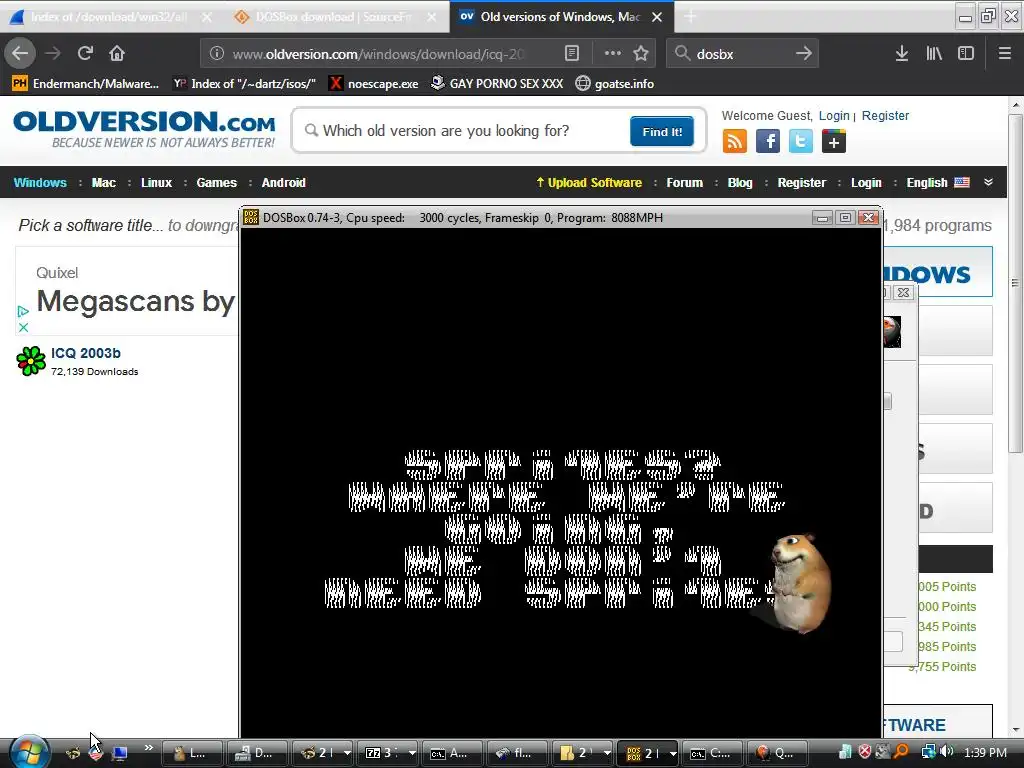Click the Find It! button
The height and width of the screenshot is (768, 1024).
point(662,131)
